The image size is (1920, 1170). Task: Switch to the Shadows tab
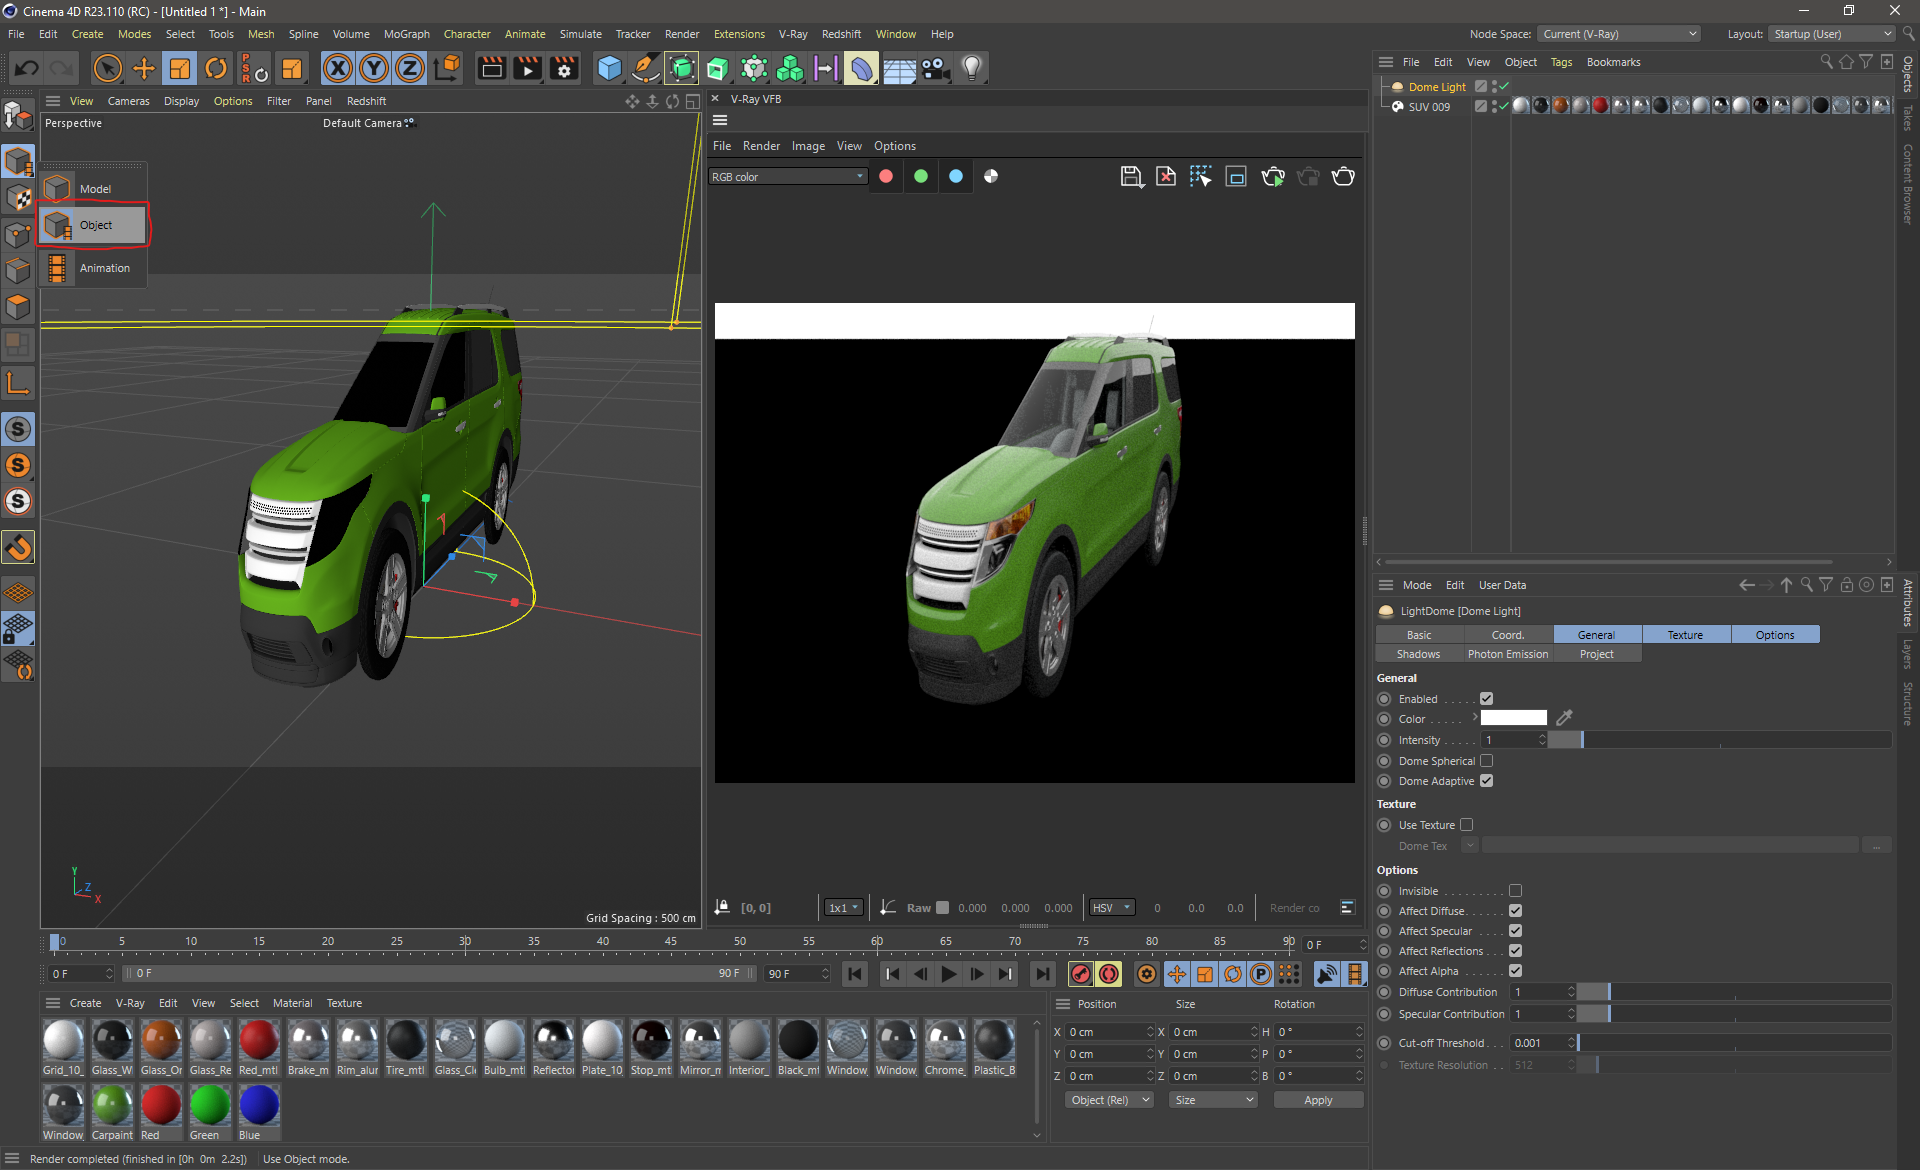pos(1418,654)
